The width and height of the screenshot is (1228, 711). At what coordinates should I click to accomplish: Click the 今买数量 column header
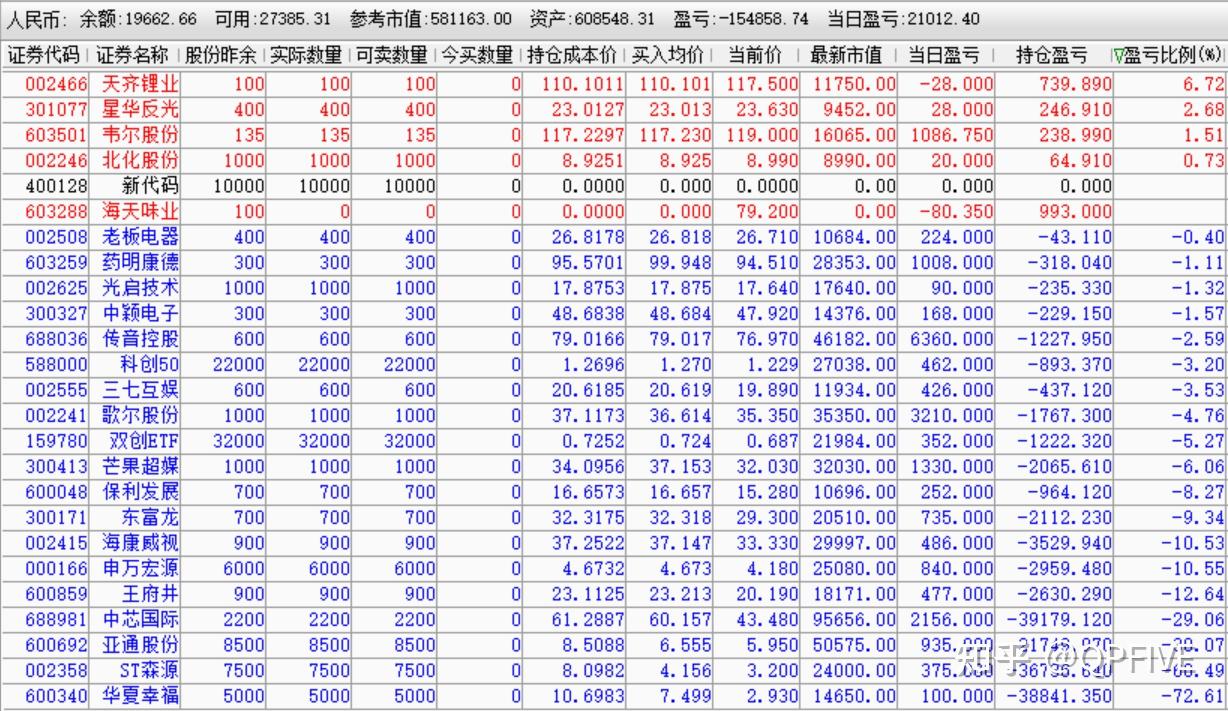pos(478,55)
